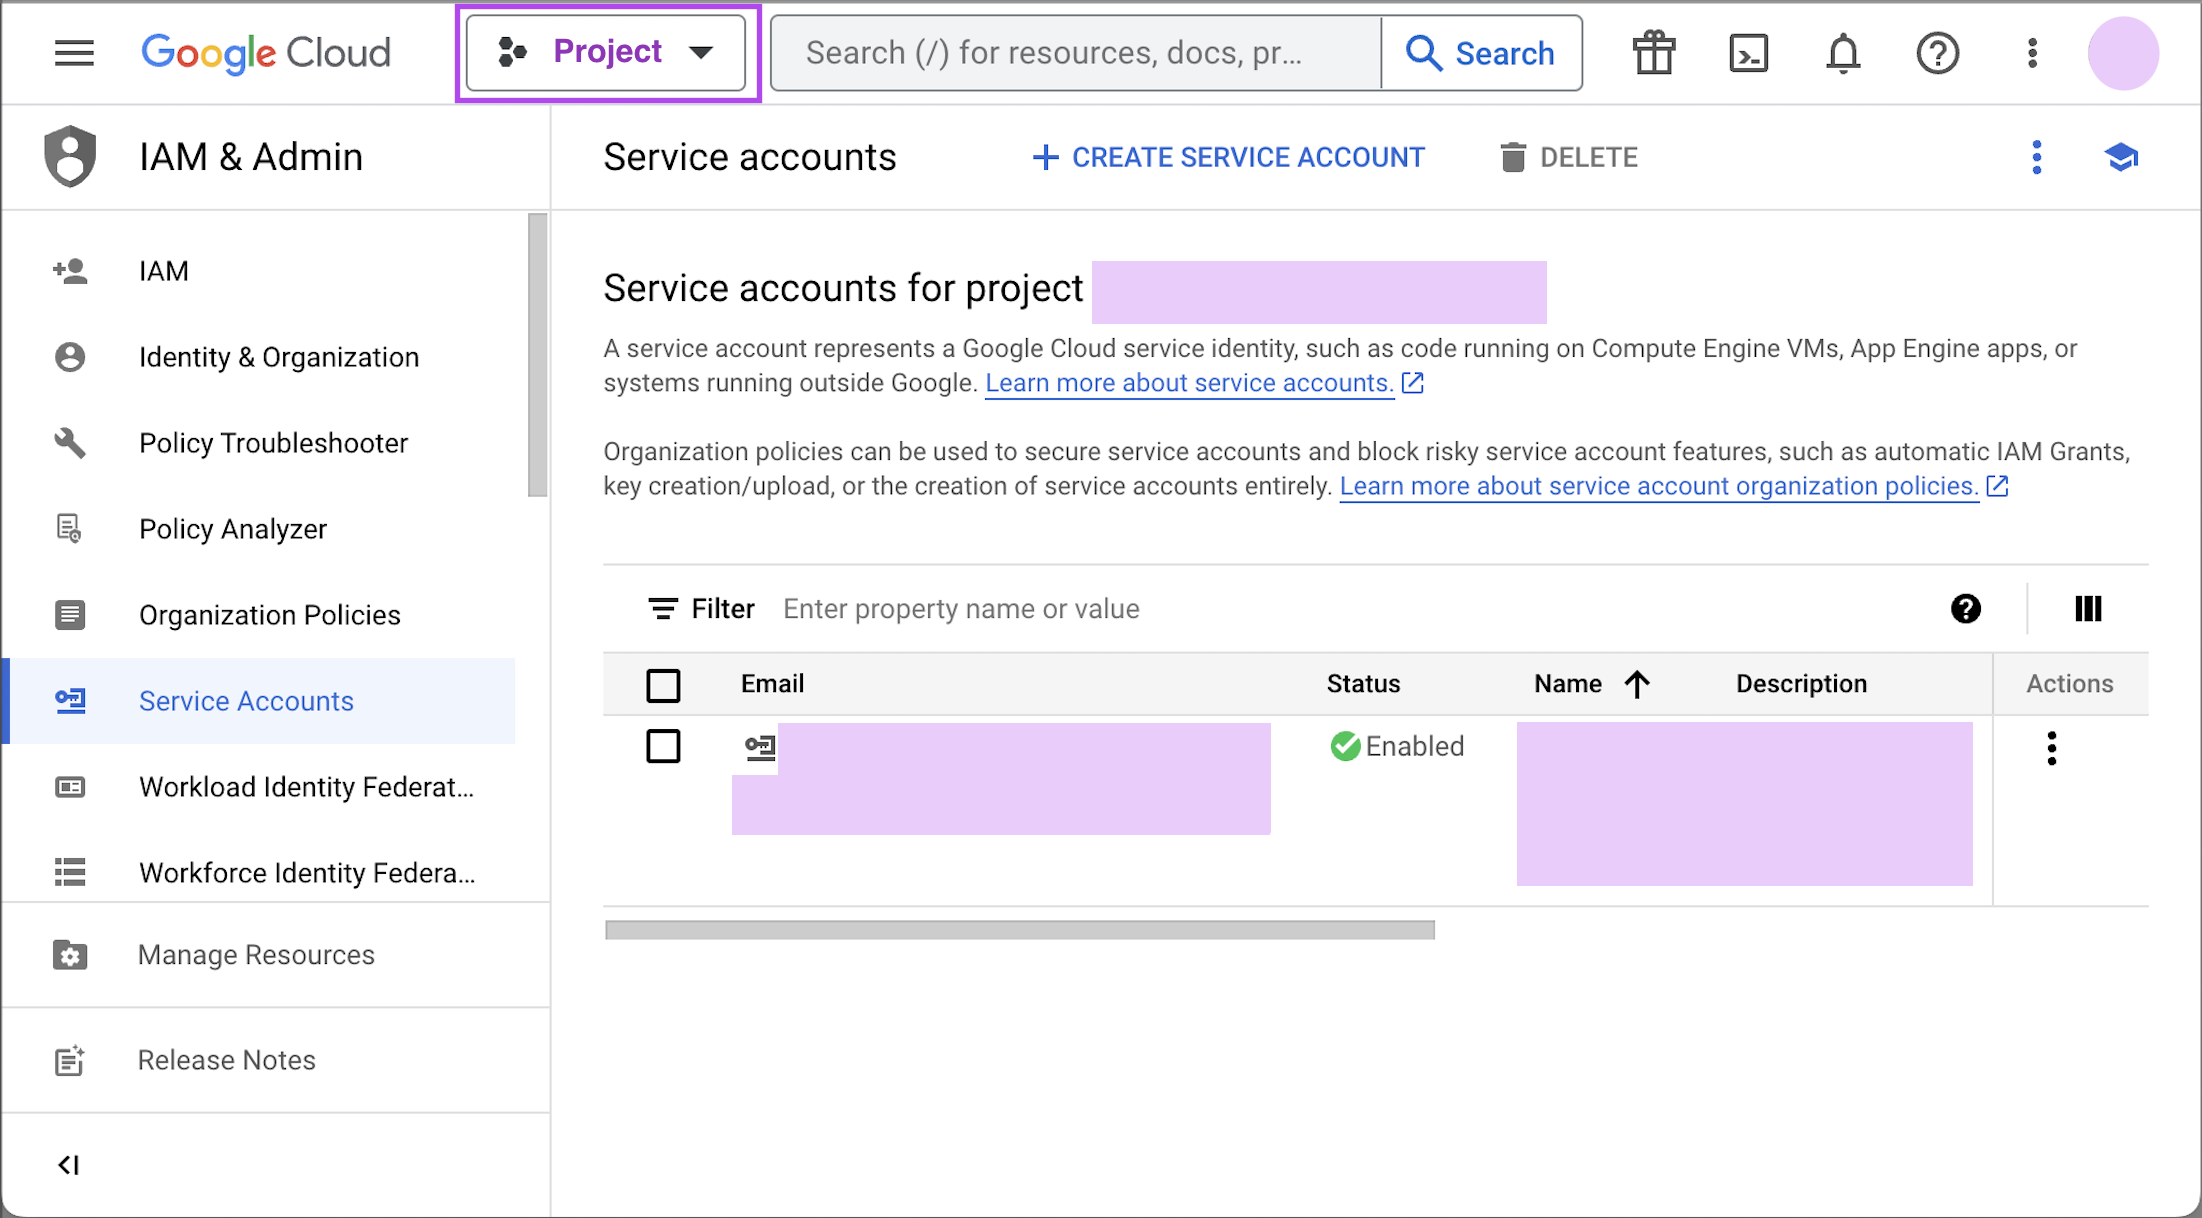Screen dimensions: 2202x1218
Task: Expand the Name column sort arrow
Action: coord(1637,684)
